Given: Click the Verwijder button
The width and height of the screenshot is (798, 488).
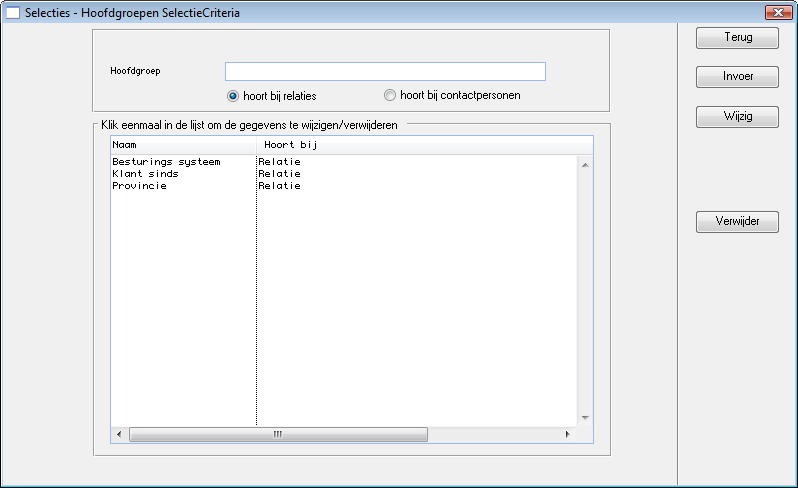Looking at the screenshot, I should click(x=737, y=222).
